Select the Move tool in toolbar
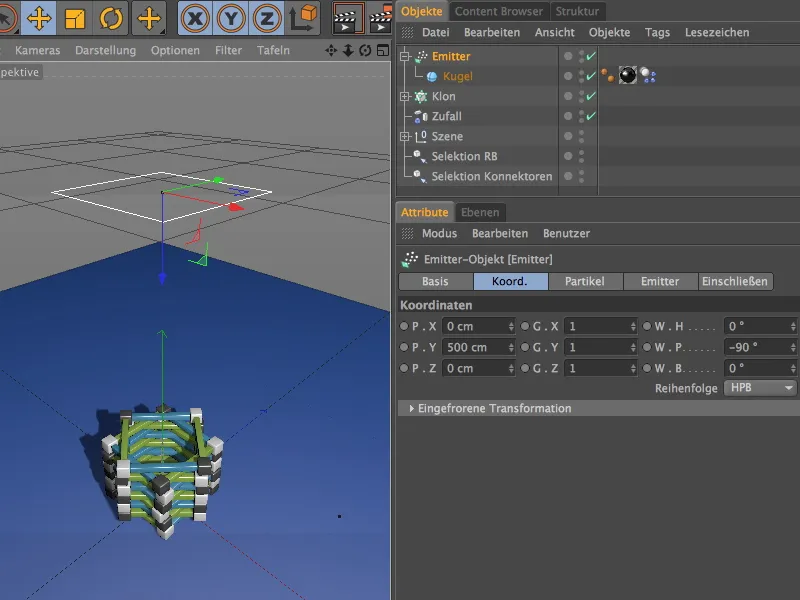Image resolution: width=800 pixels, height=600 pixels. [39, 18]
